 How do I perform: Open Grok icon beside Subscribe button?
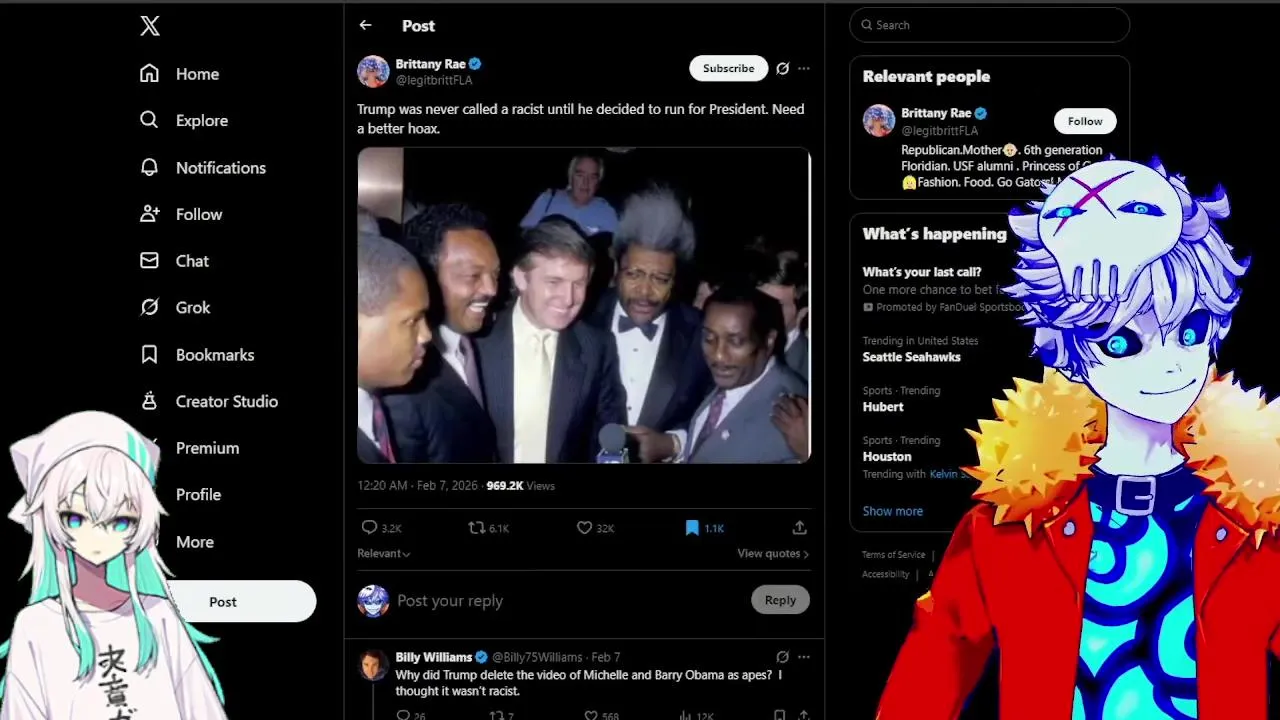(x=782, y=68)
